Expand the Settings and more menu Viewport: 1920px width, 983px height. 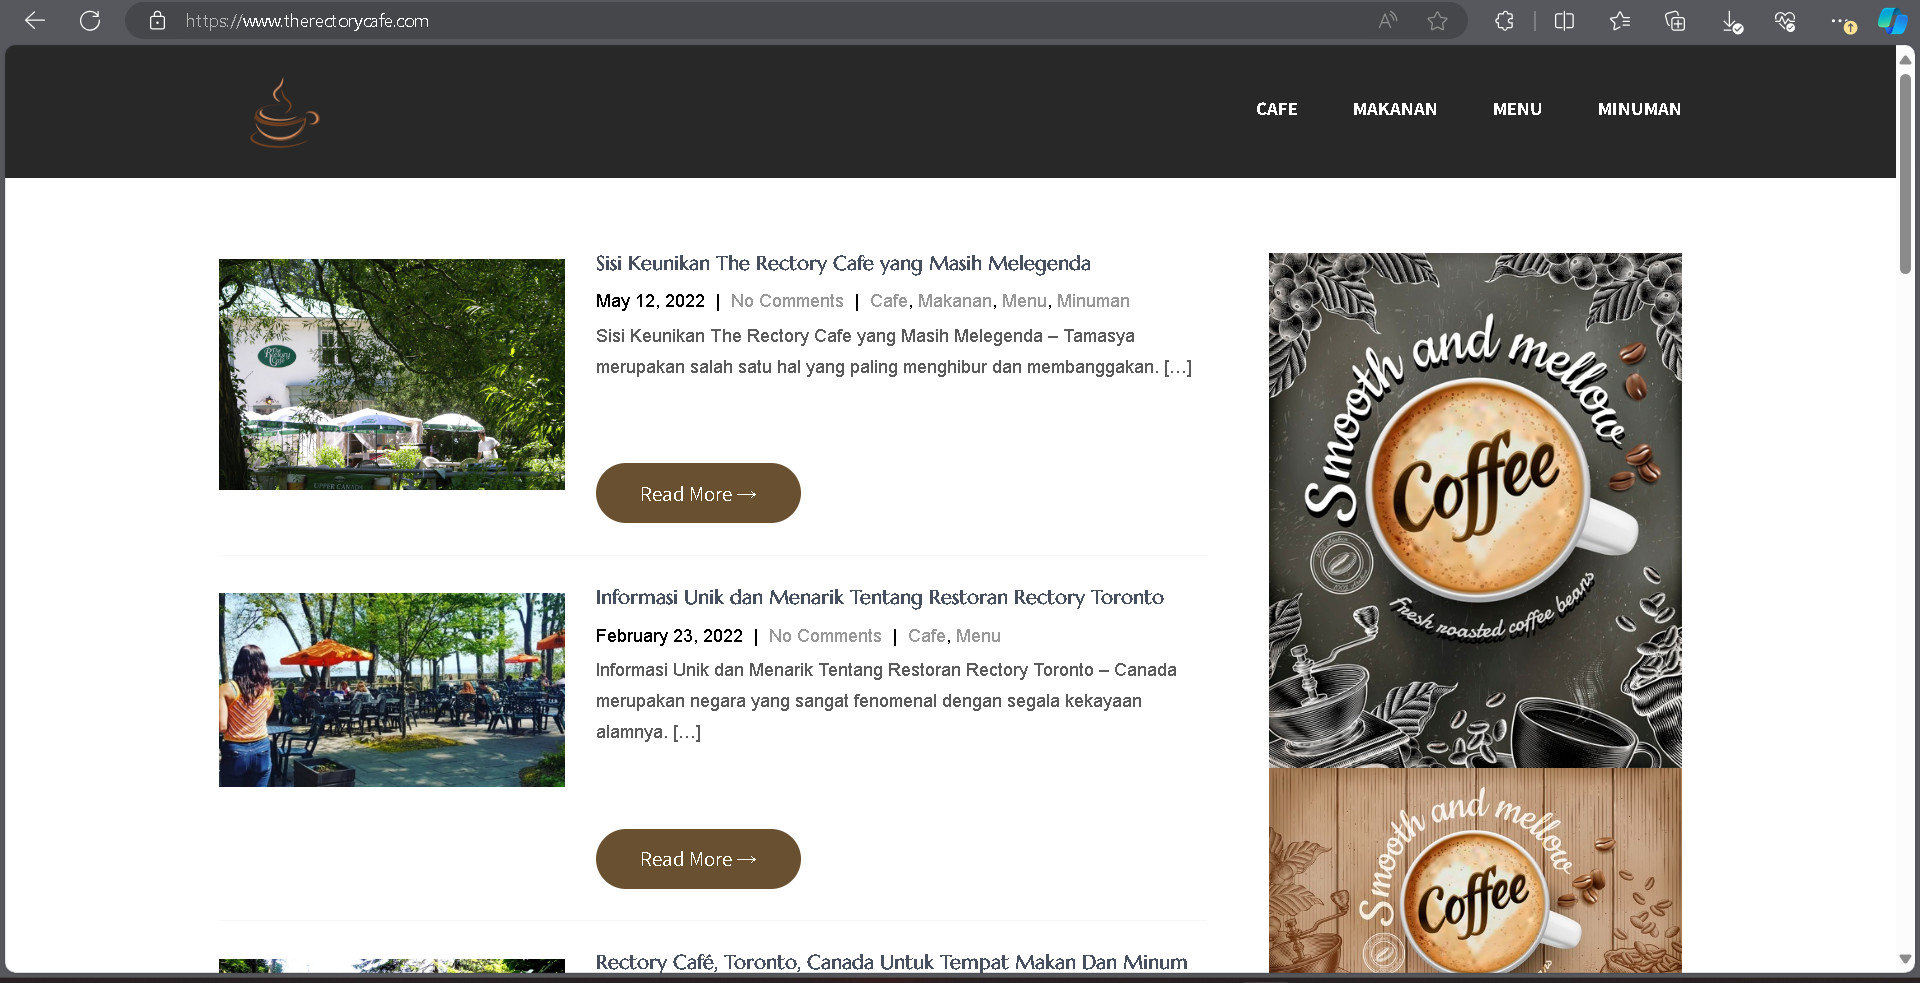click(x=1840, y=21)
